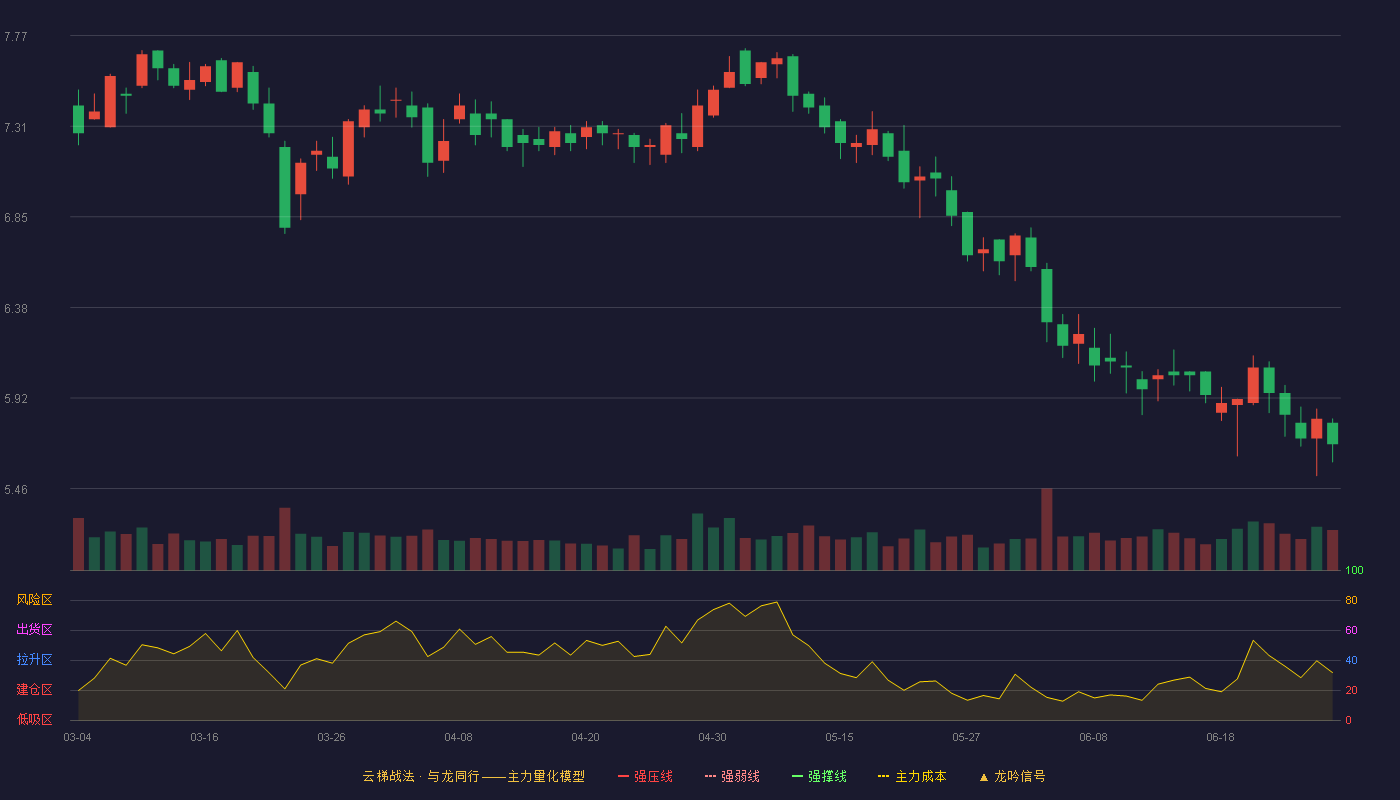The height and width of the screenshot is (800, 1400).
Task: Click the 低吸区 zone label
Action: point(34,719)
